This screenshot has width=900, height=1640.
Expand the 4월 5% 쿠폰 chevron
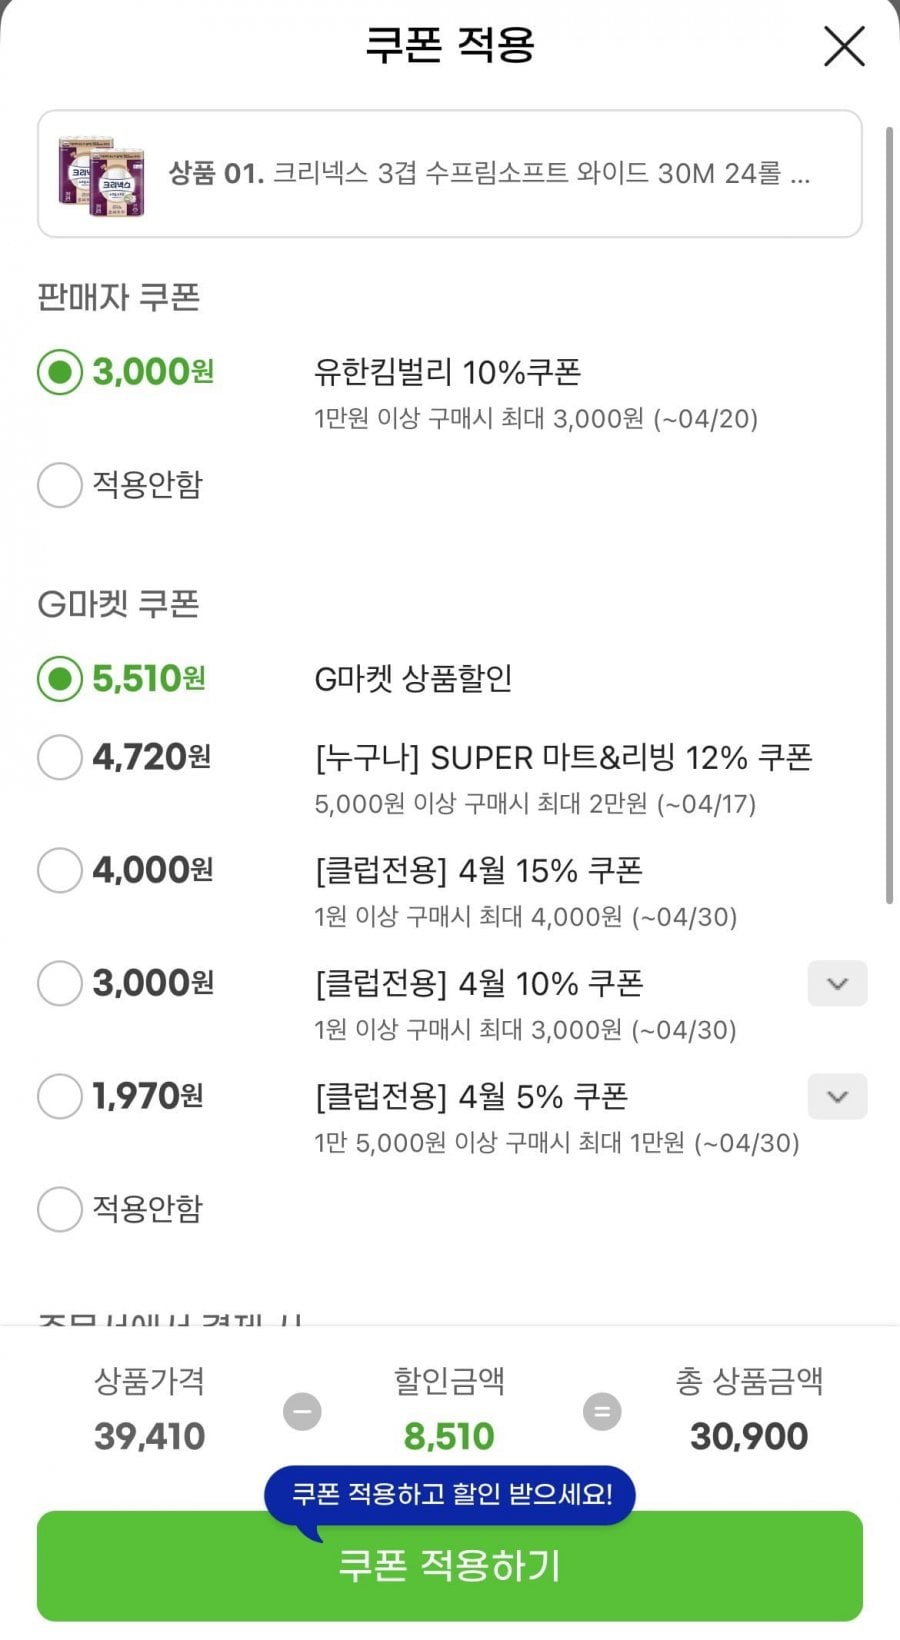pyautogui.click(x=837, y=1096)
